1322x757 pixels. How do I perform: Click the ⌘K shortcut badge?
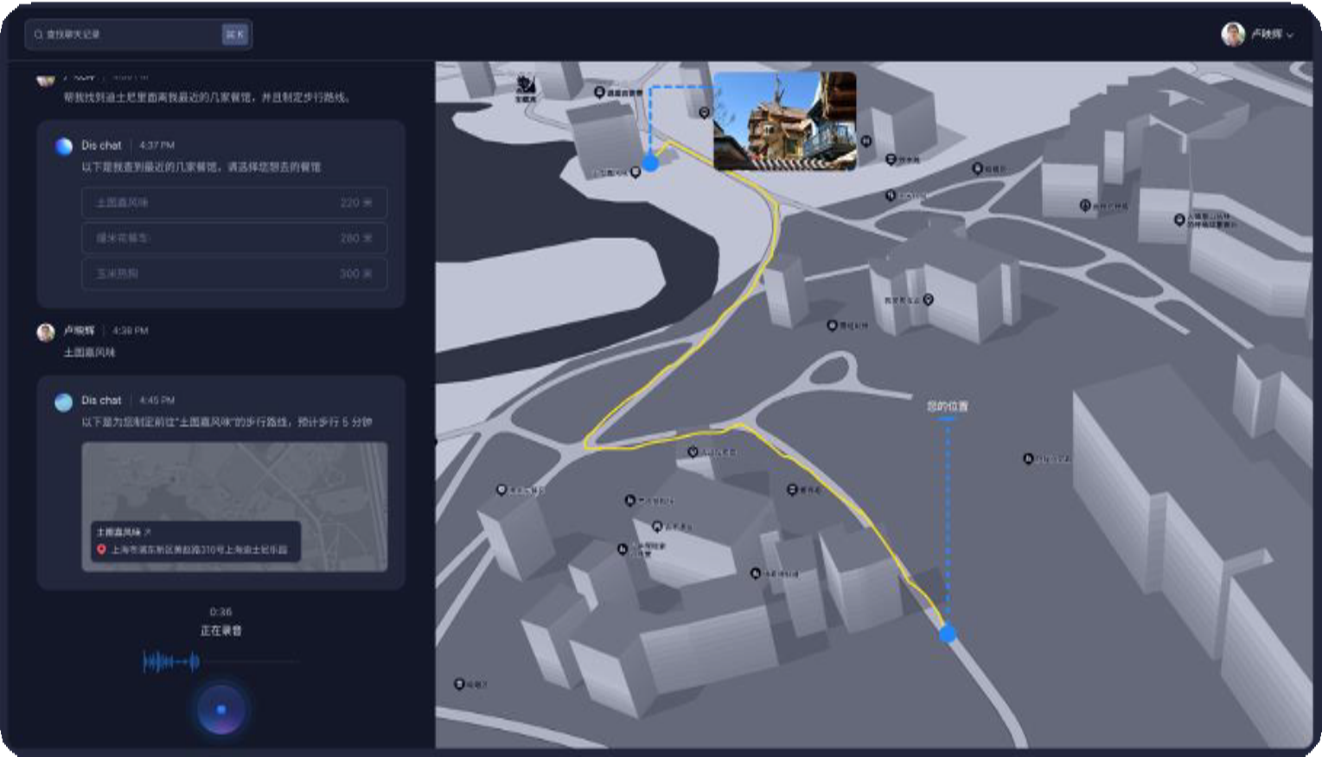235,34
